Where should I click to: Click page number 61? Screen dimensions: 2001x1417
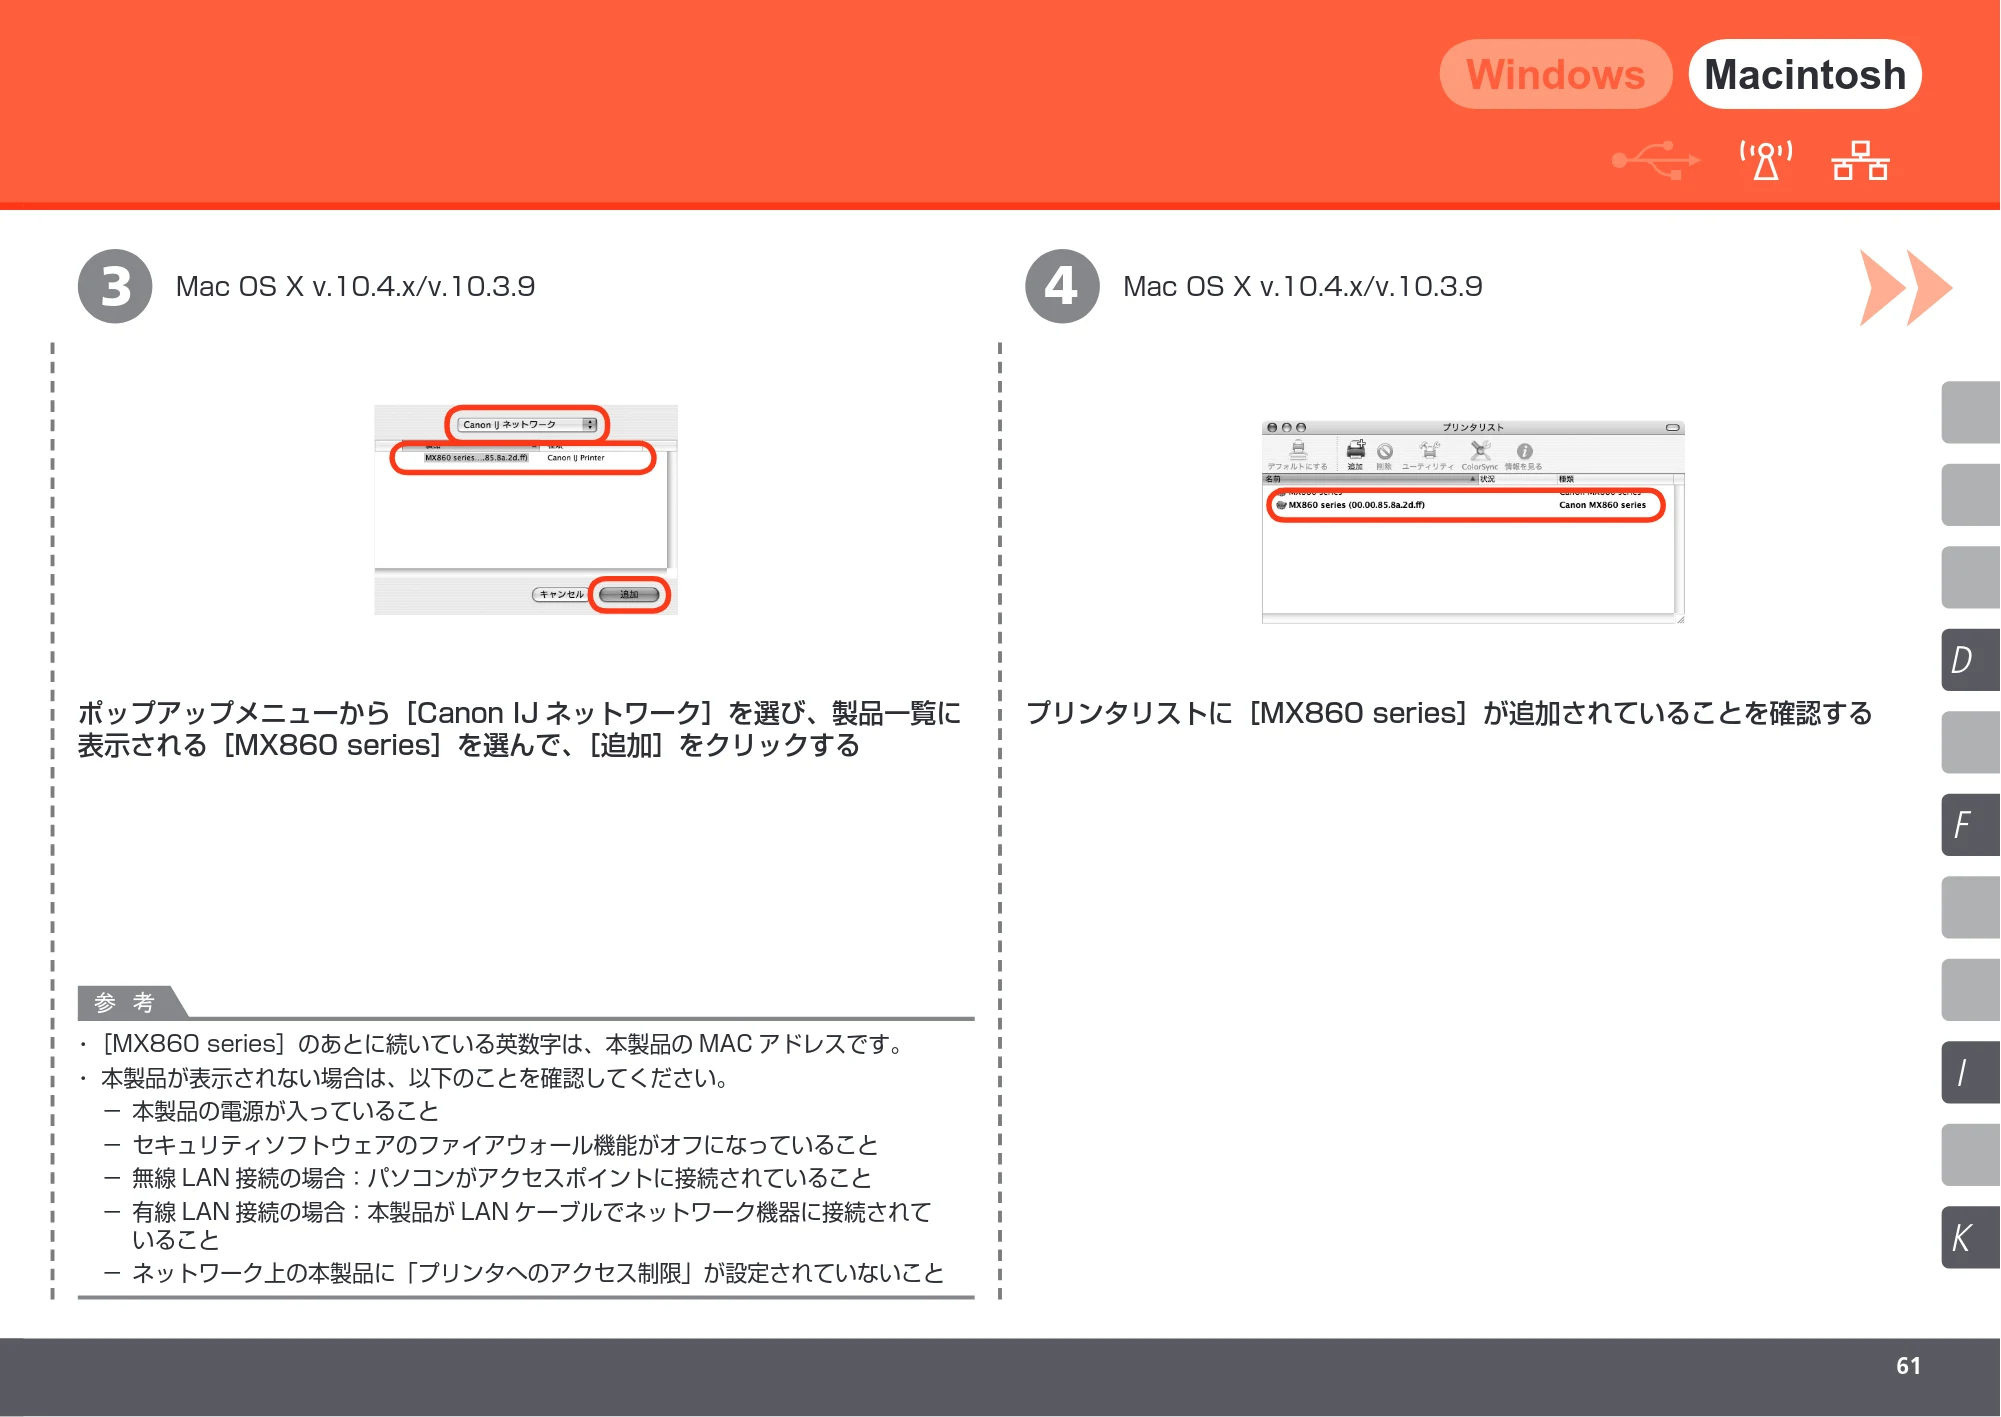(1908, 1366)
